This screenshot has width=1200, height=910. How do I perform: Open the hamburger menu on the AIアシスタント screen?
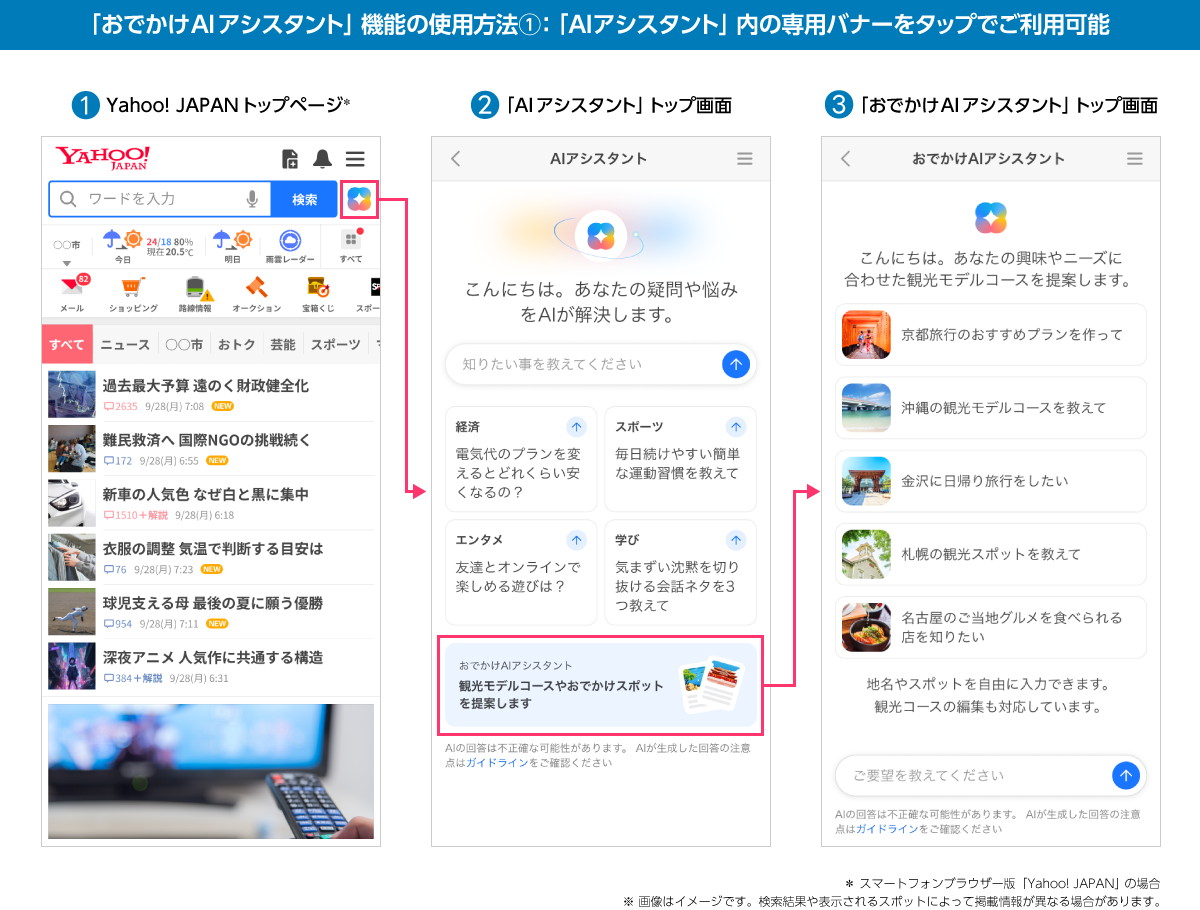click(x=744, y=158)
